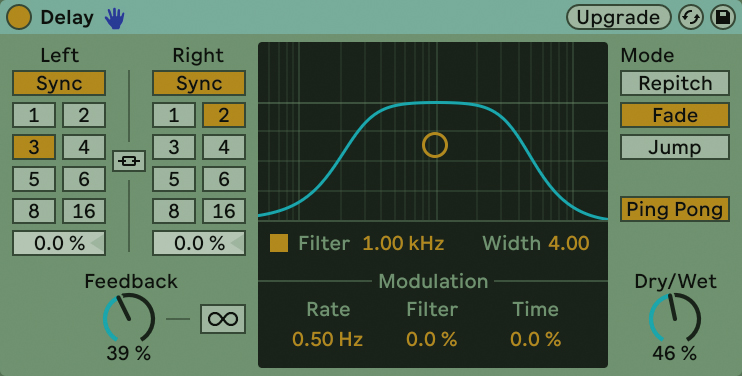The image size is (742, 376).
Task: Click the Upgrade button
Action: tap(618, 17)
